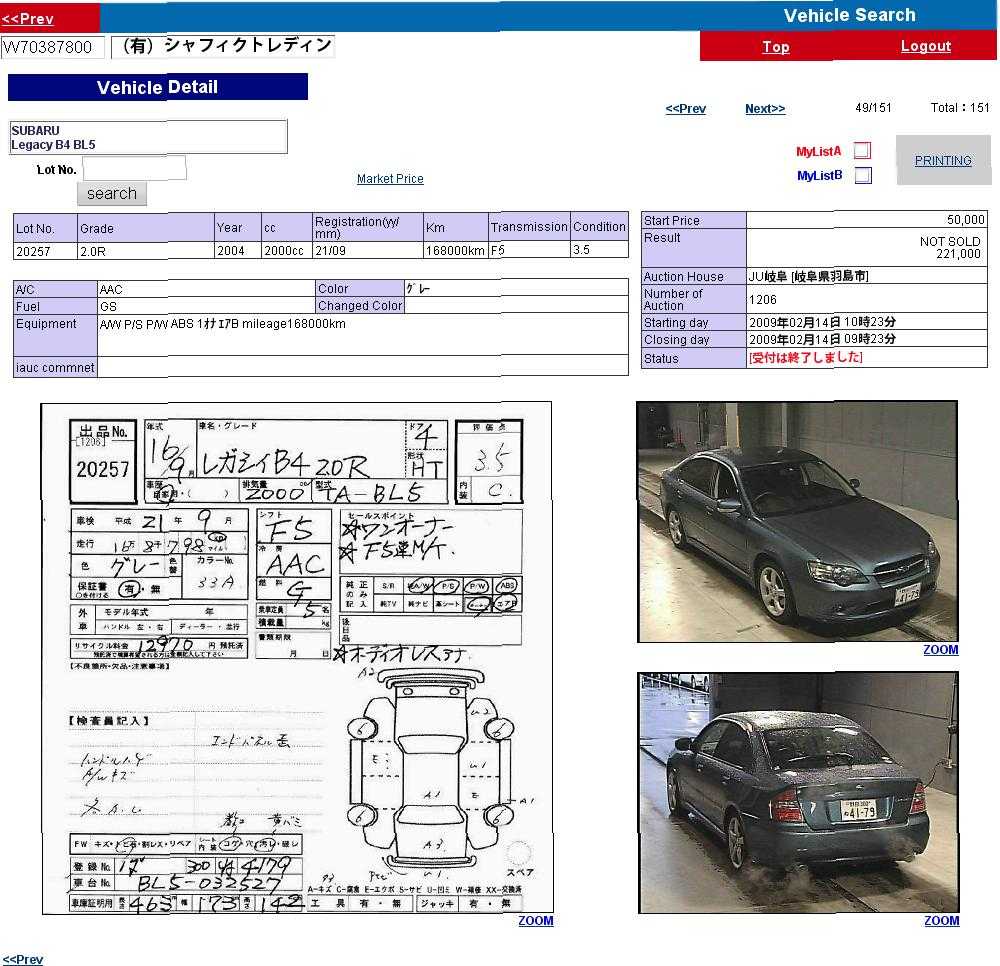This screenshot has height=966, width=1000.
Task: Open the Top link in red bar
Action: (x=776, y=47)
